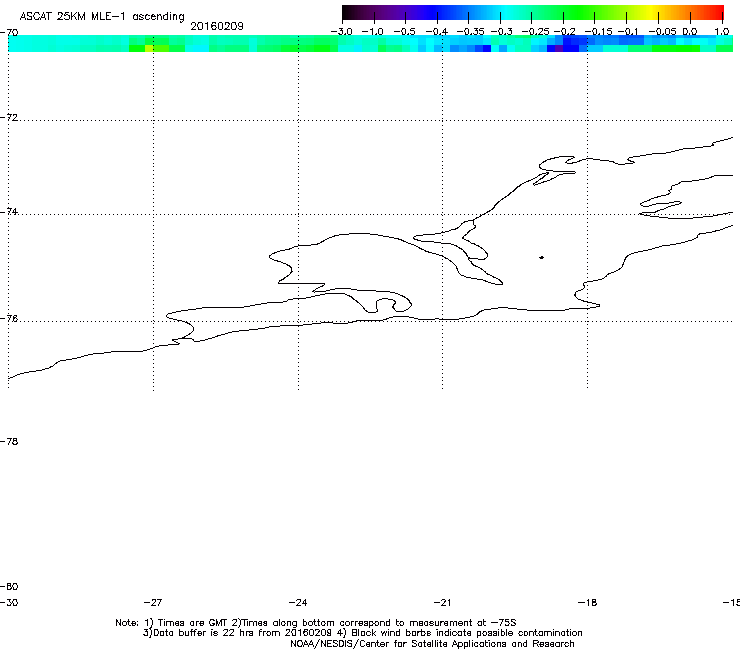Click the '-78' latitude axis label
The image size is (740, 650).
(9, 441)
